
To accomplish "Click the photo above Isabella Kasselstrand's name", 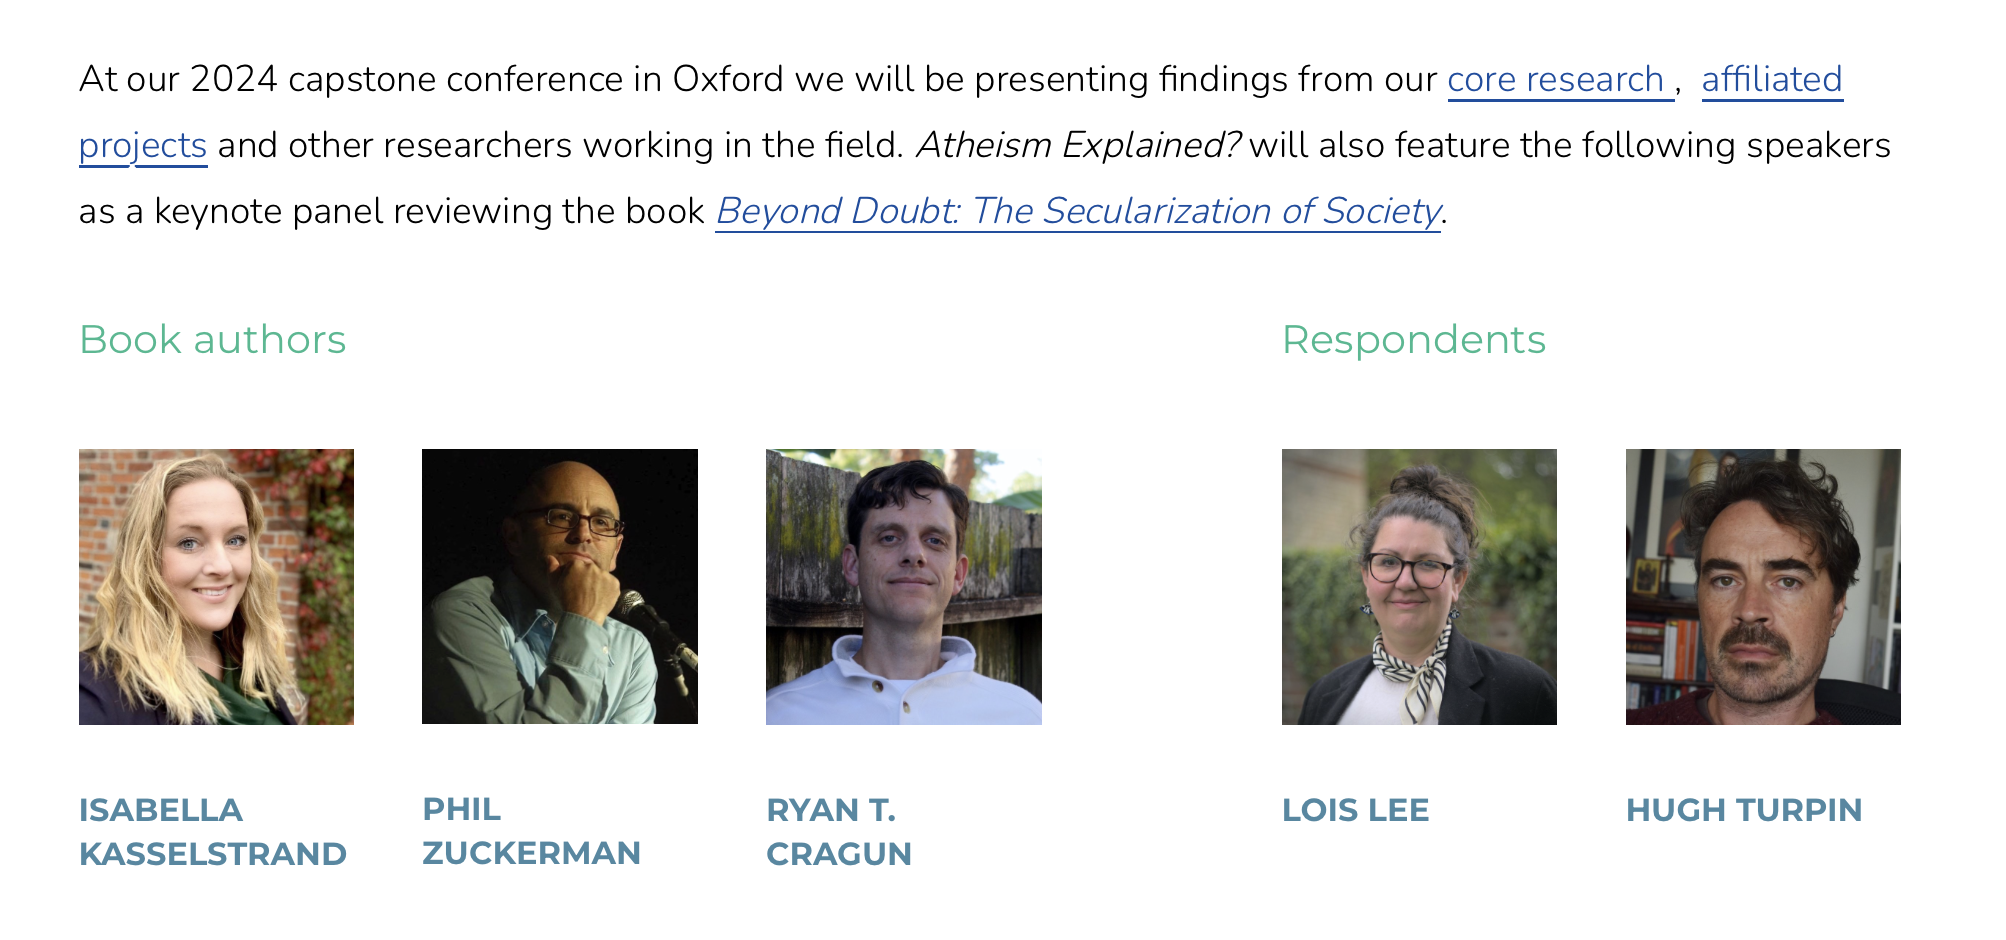I will coord(216,587).
